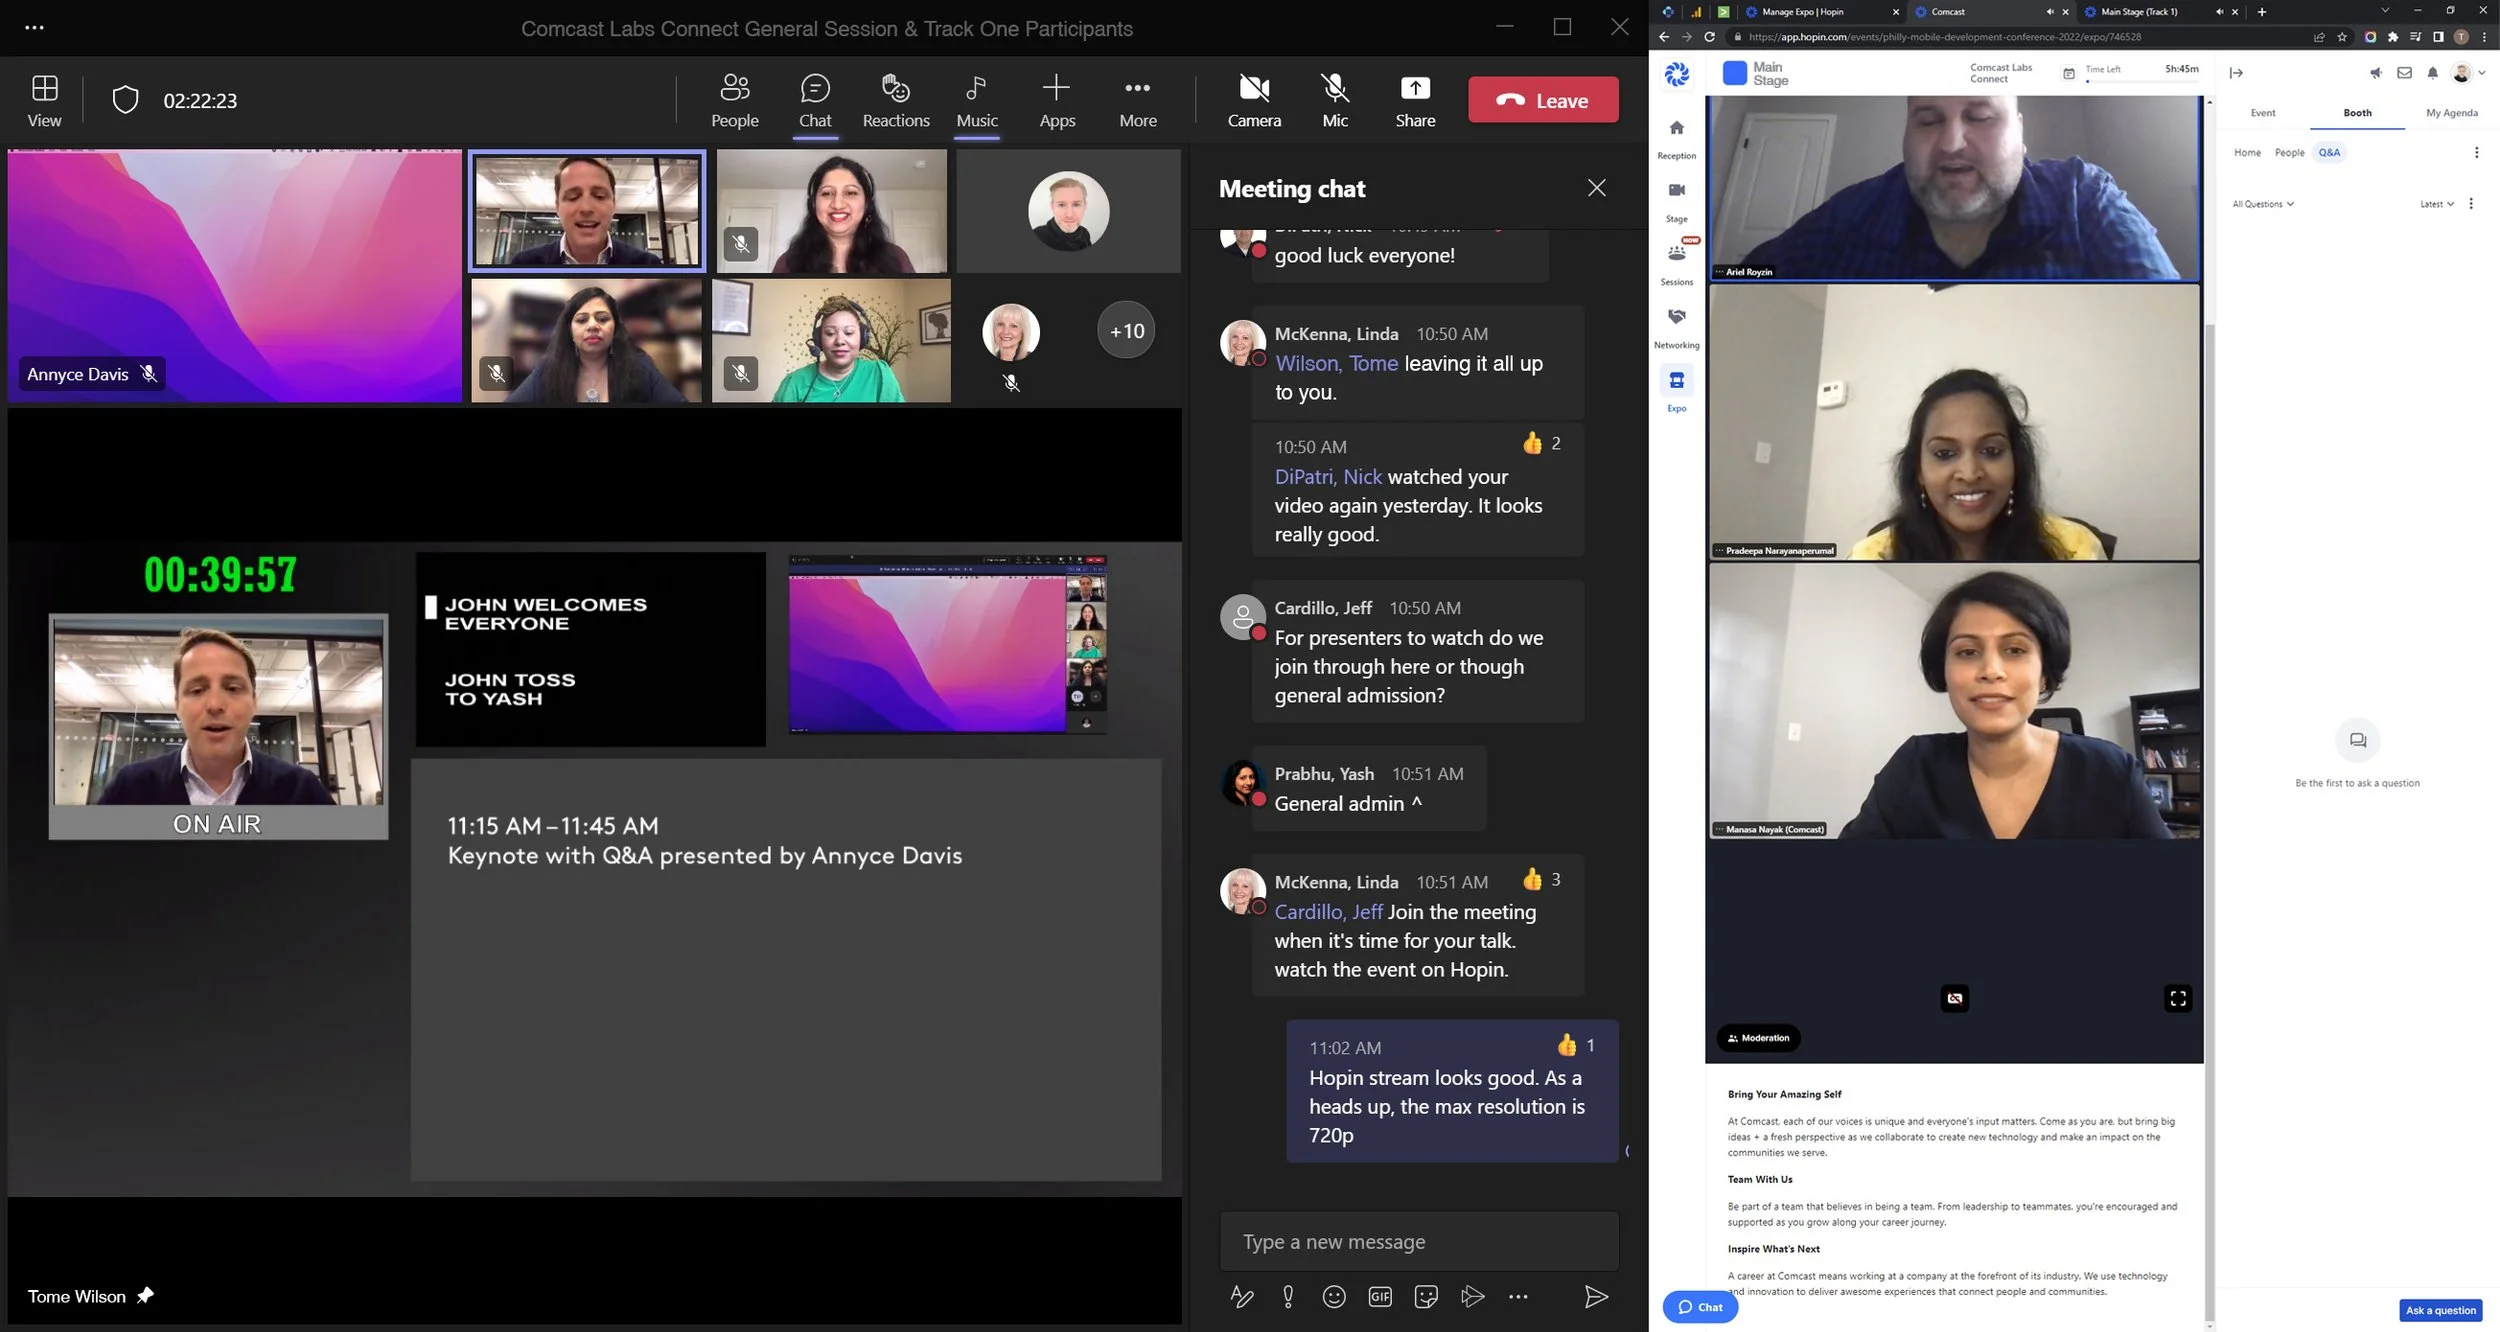Select the Q&A sub-tab in Booth
Screen dimensions: 2500x1332
(x=2329, y=153)
